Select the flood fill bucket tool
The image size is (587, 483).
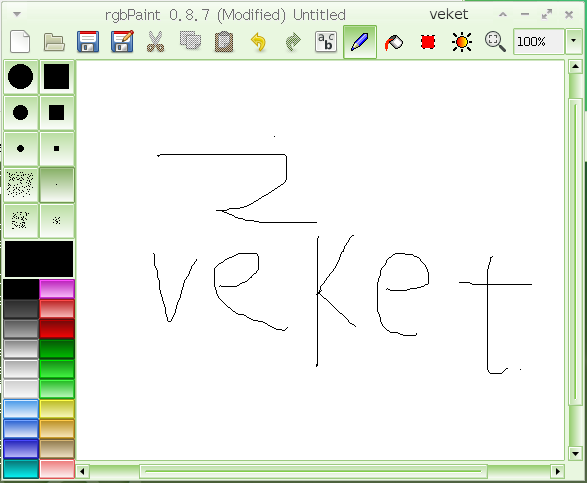pyautogui.click(x=394, y=42)
